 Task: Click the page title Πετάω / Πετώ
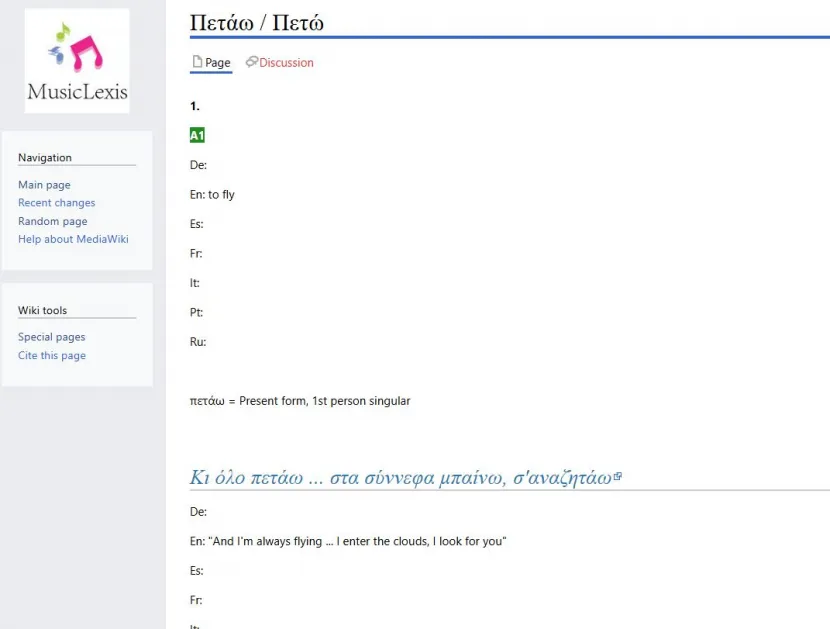(256, 23)
